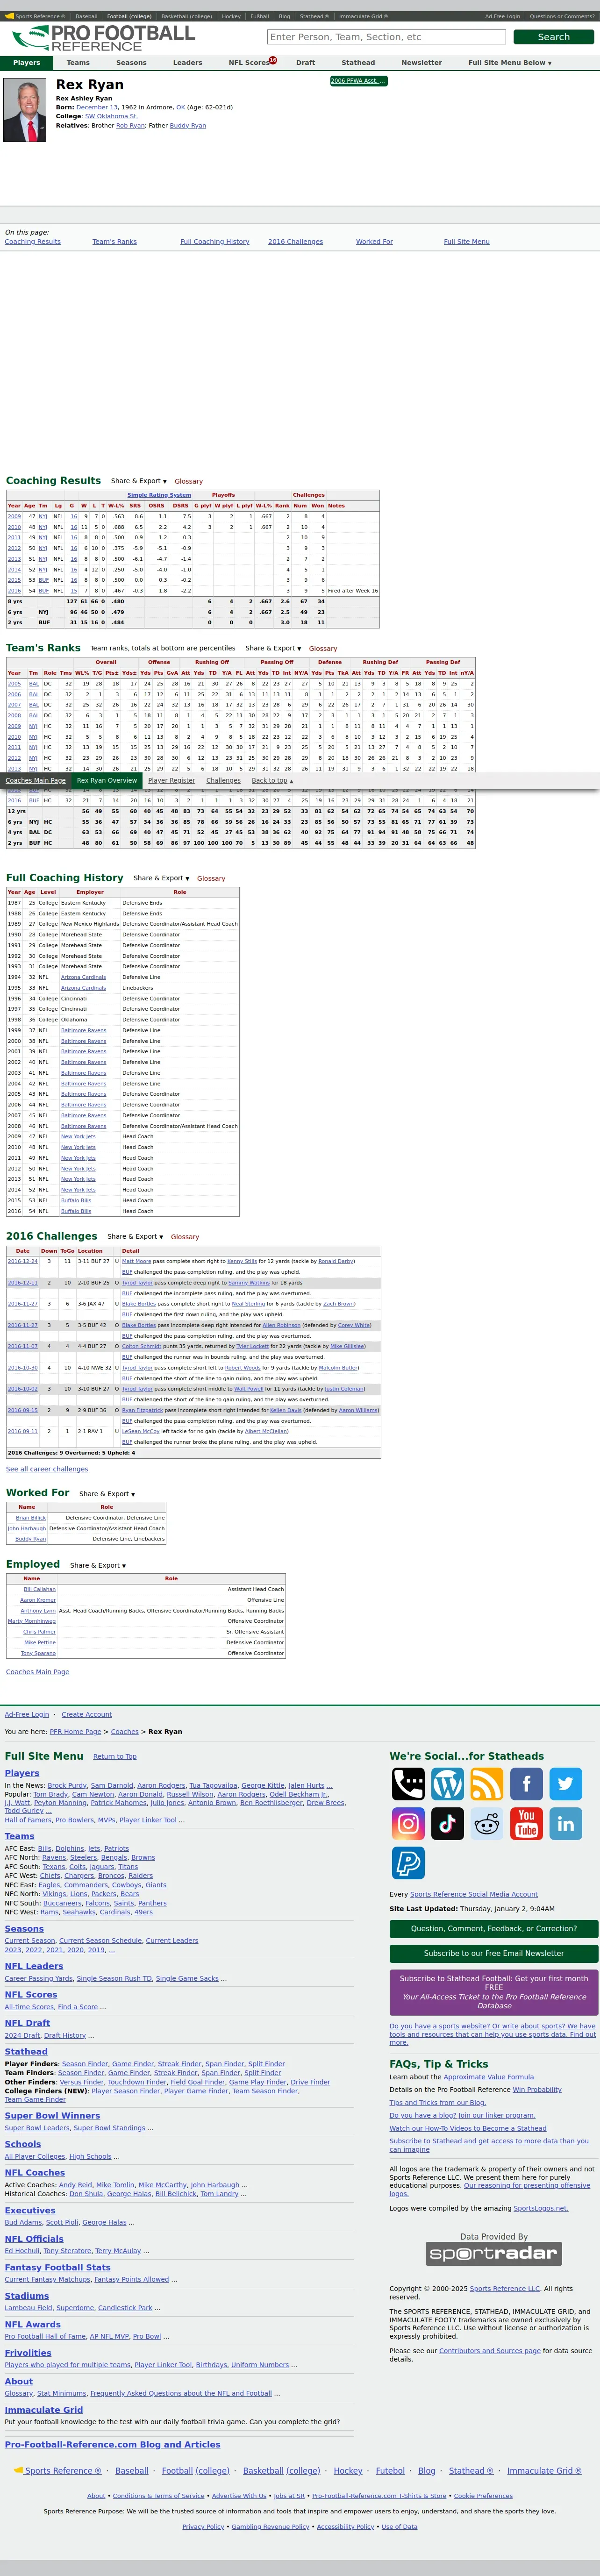Expand the 2006 PFWA Asst. award badge
600x2576 pixels.
(358, 81)
